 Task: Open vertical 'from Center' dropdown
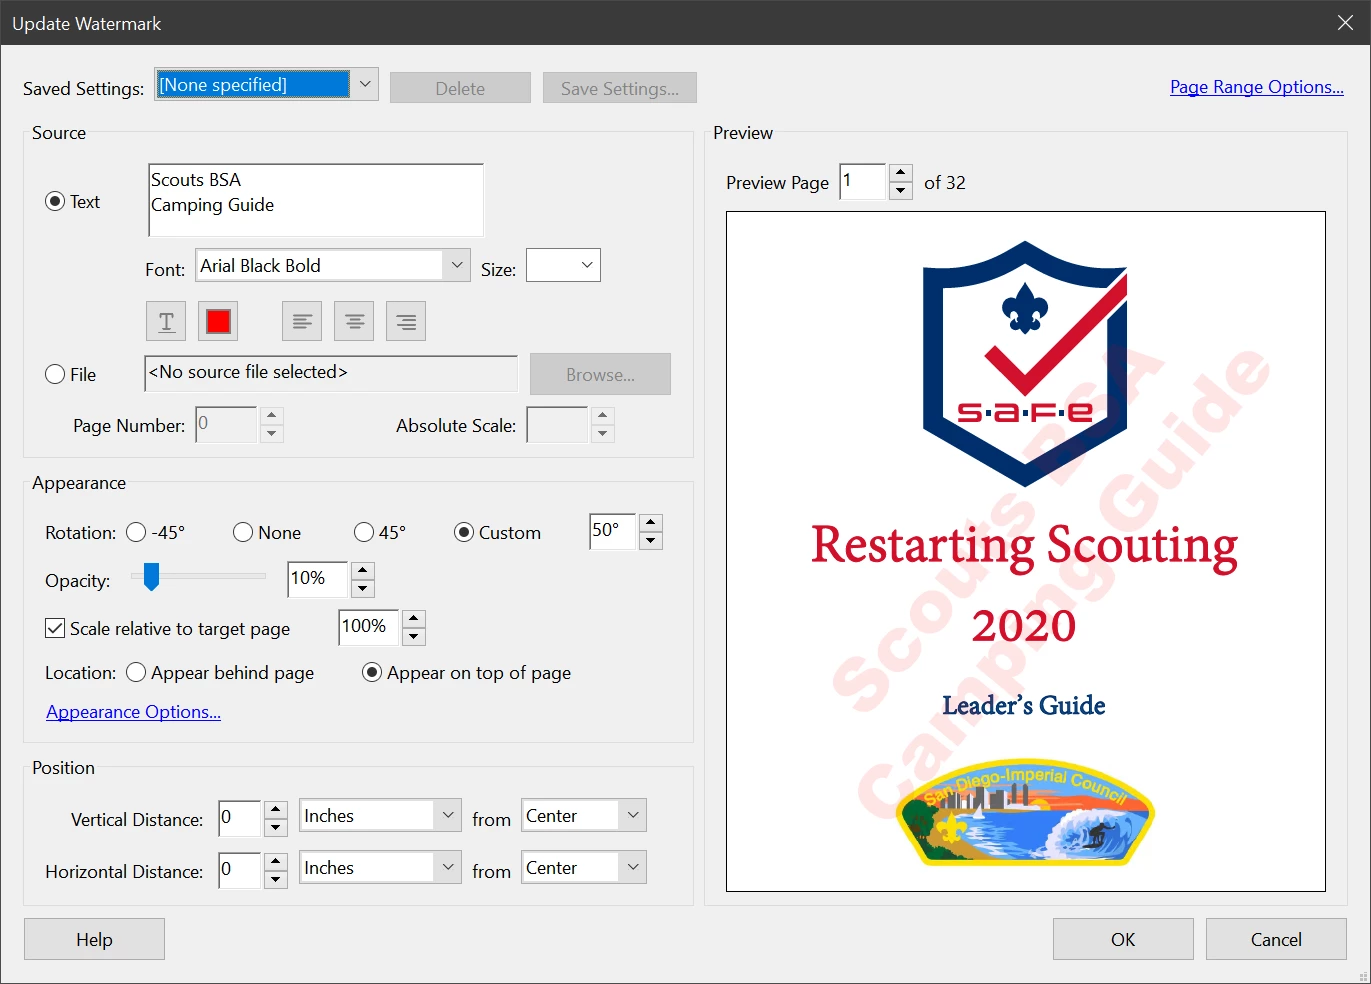coord(584,816)
